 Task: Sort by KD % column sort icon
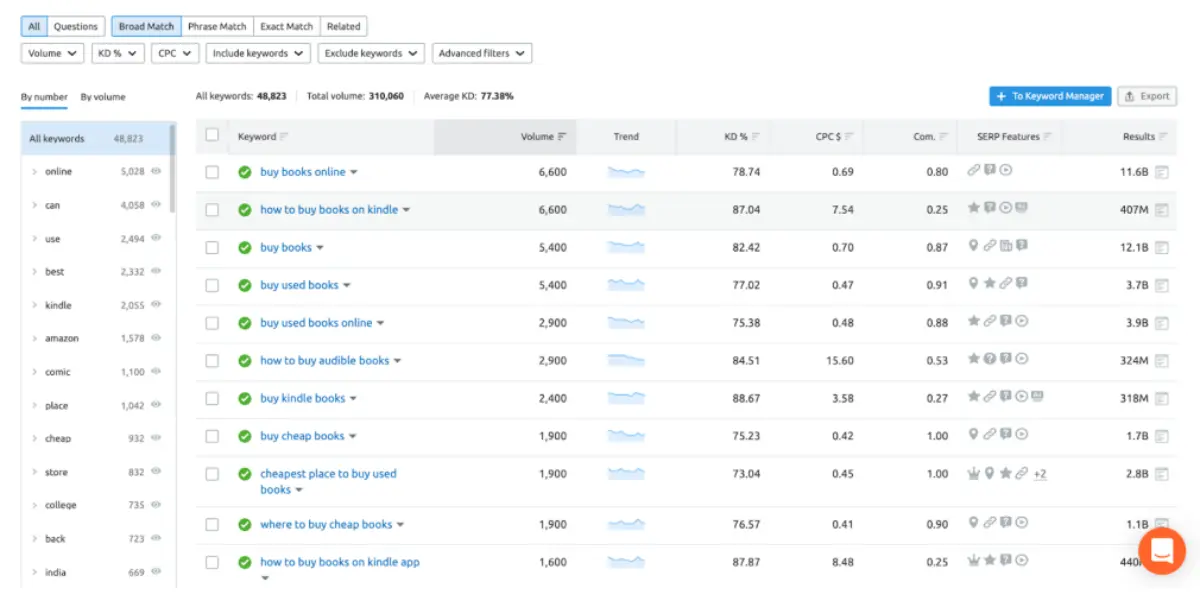click(x=755, y=137)
